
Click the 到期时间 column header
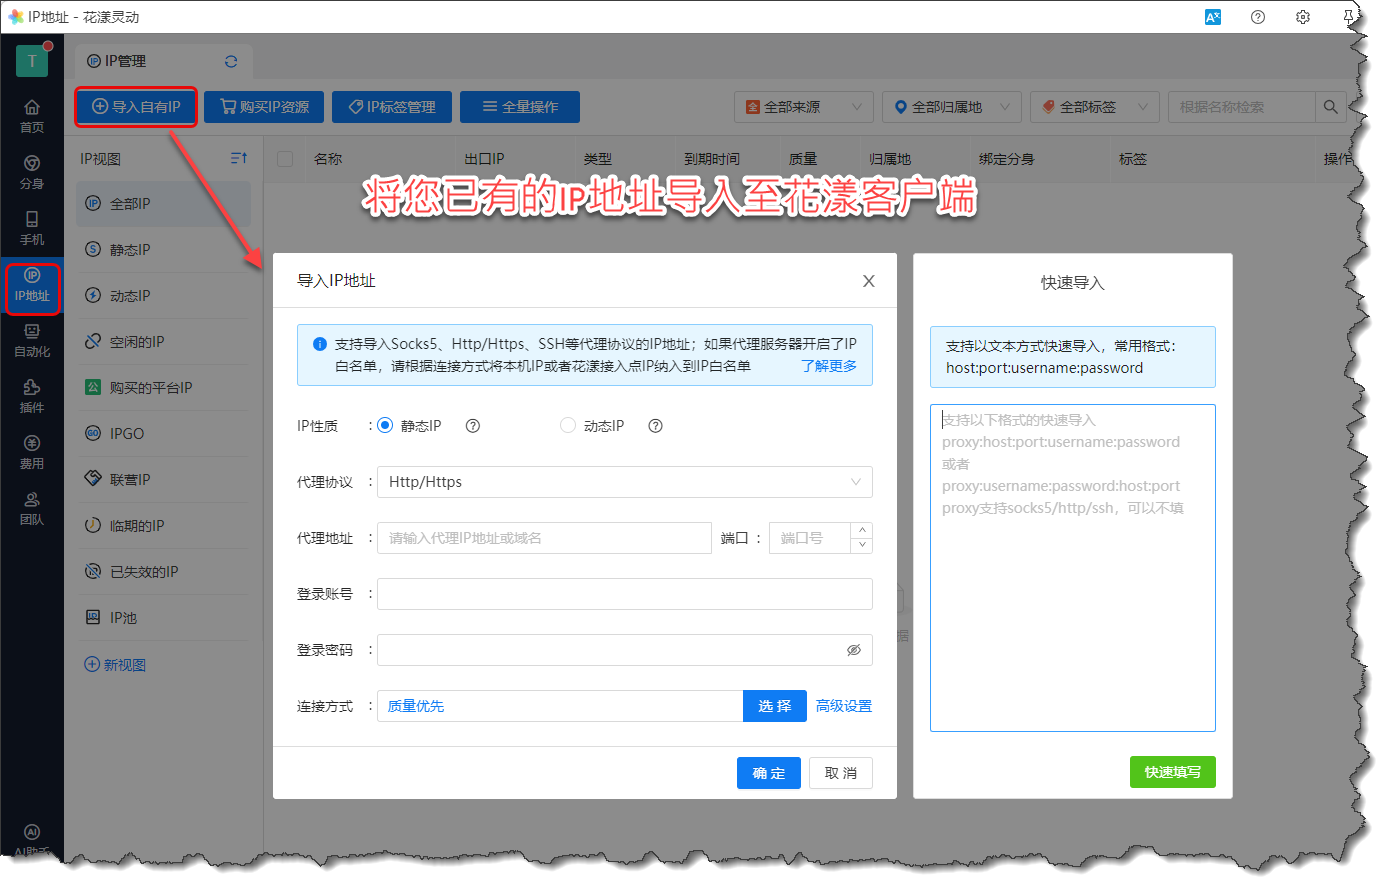[712, 159]
